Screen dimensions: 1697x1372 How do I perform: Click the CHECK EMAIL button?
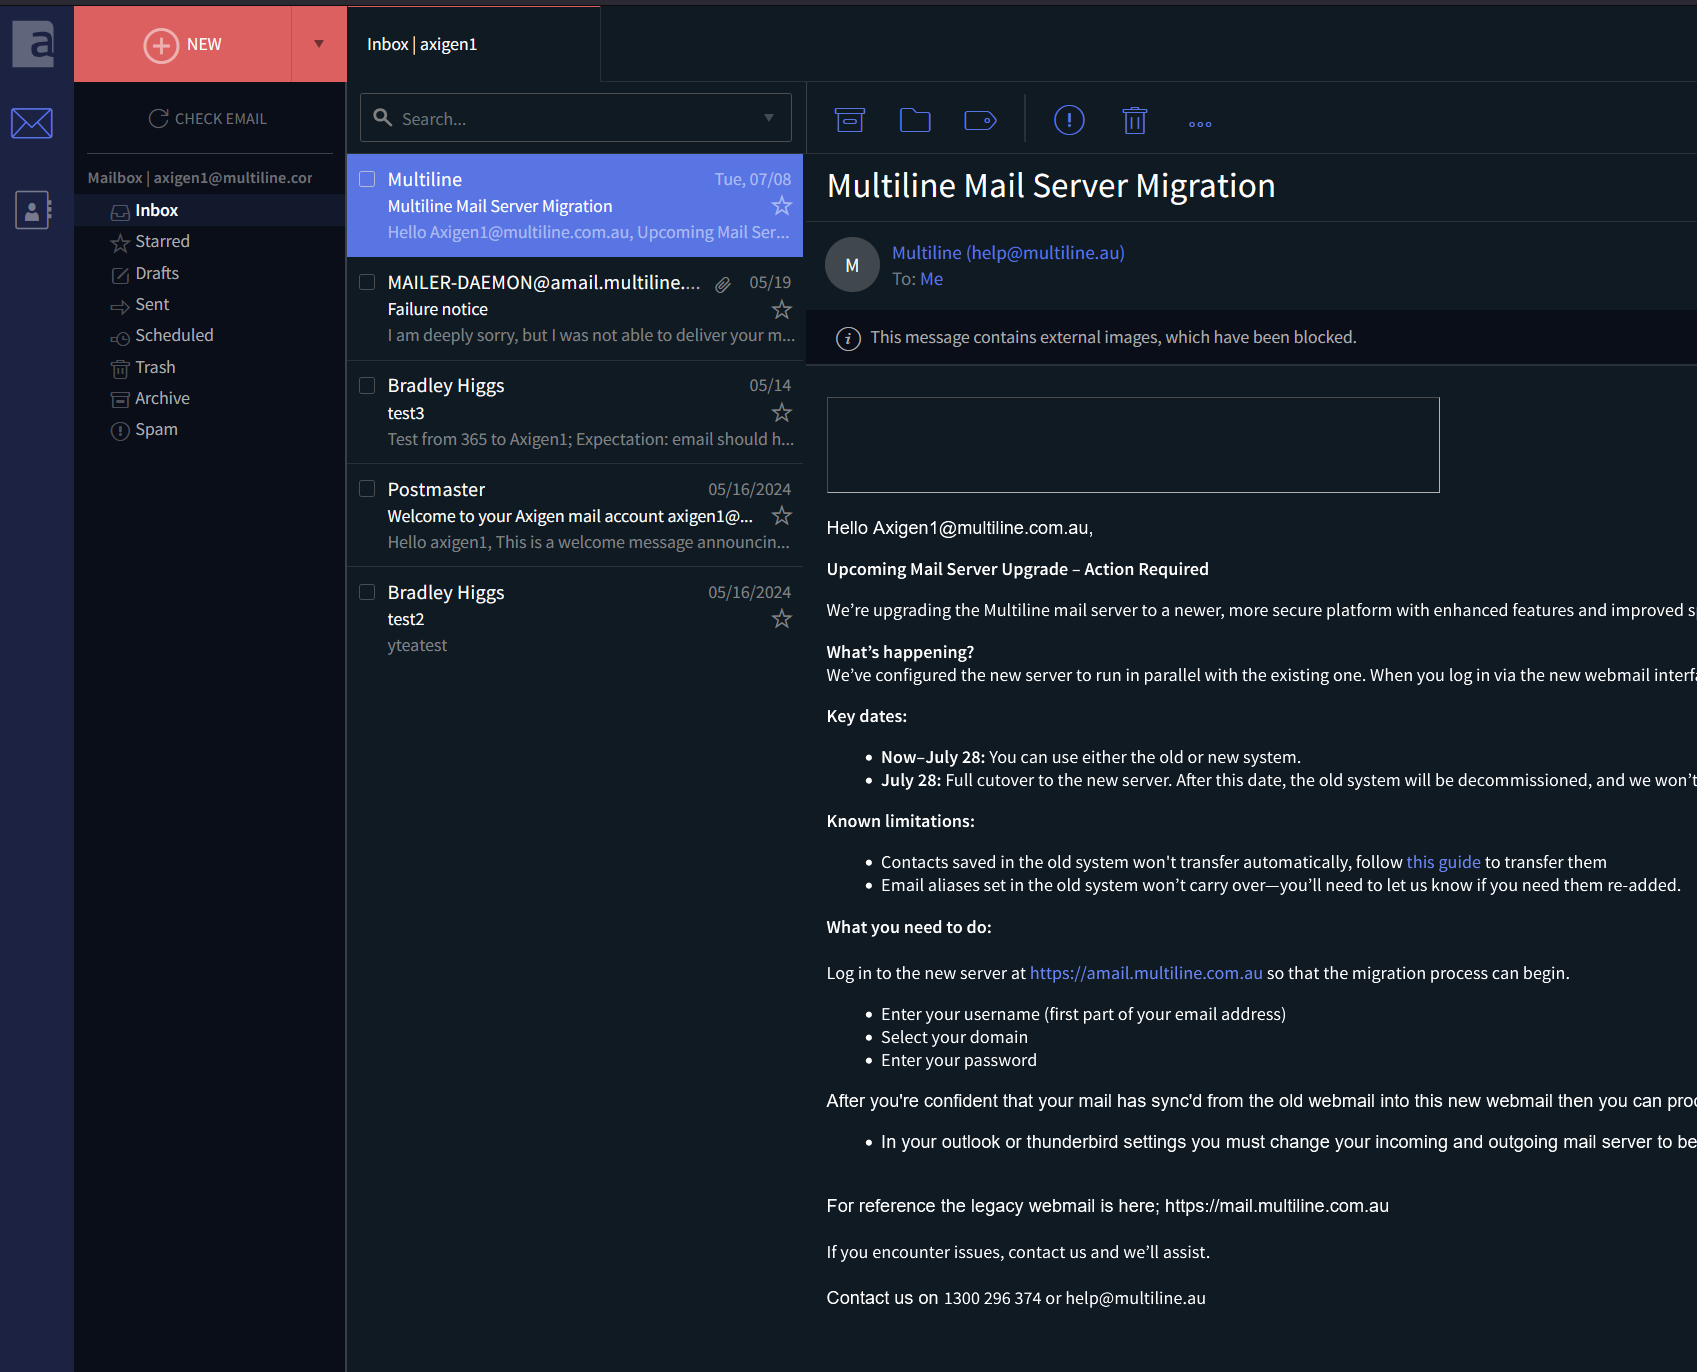pyautogui.click(x=208, y=118)
